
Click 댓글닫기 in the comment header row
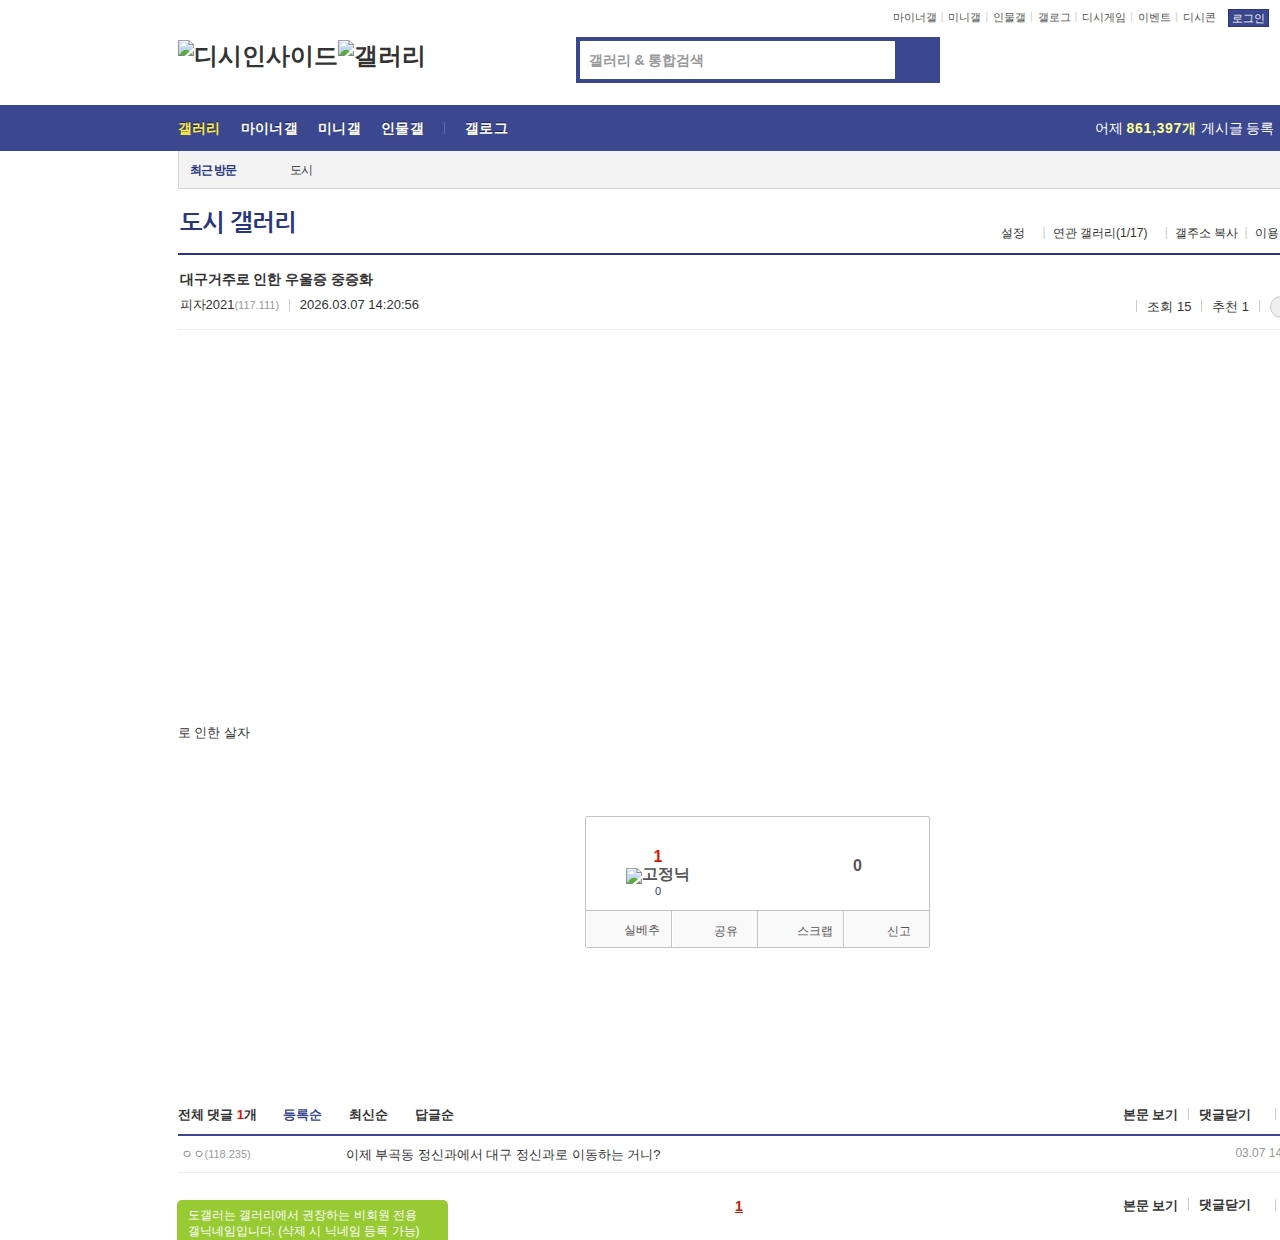(x=1225, y=1115)
